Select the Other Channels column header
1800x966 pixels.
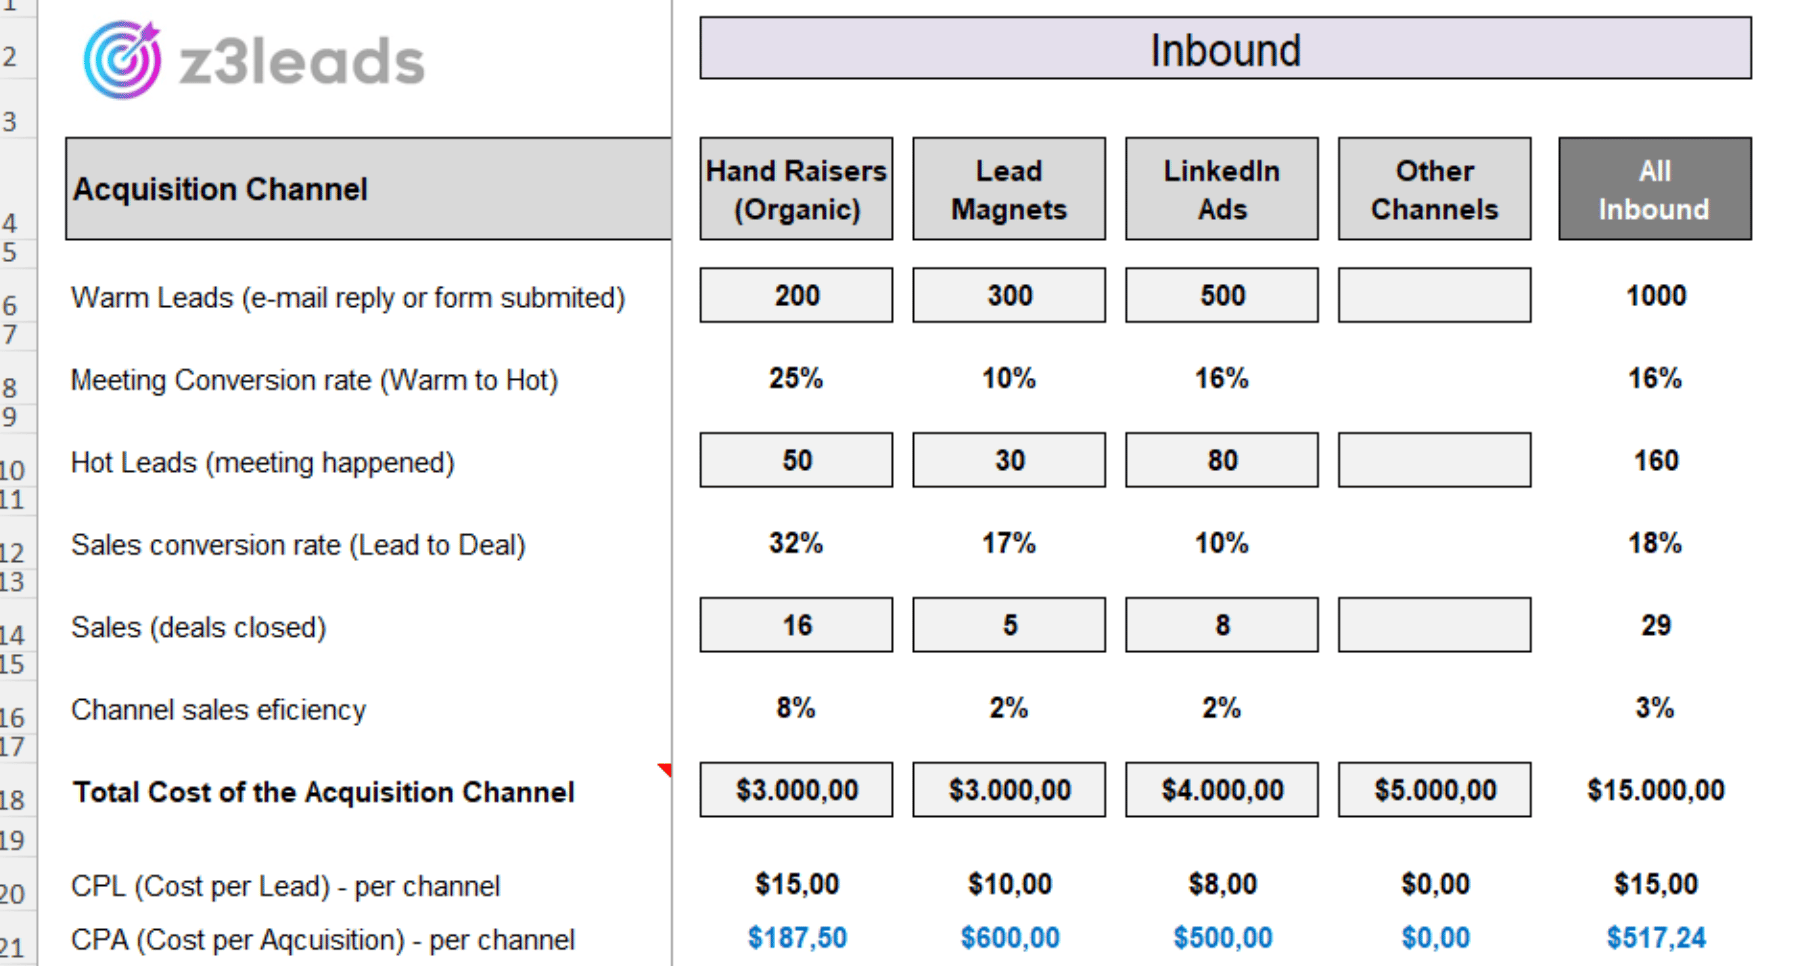point(1434,189)
